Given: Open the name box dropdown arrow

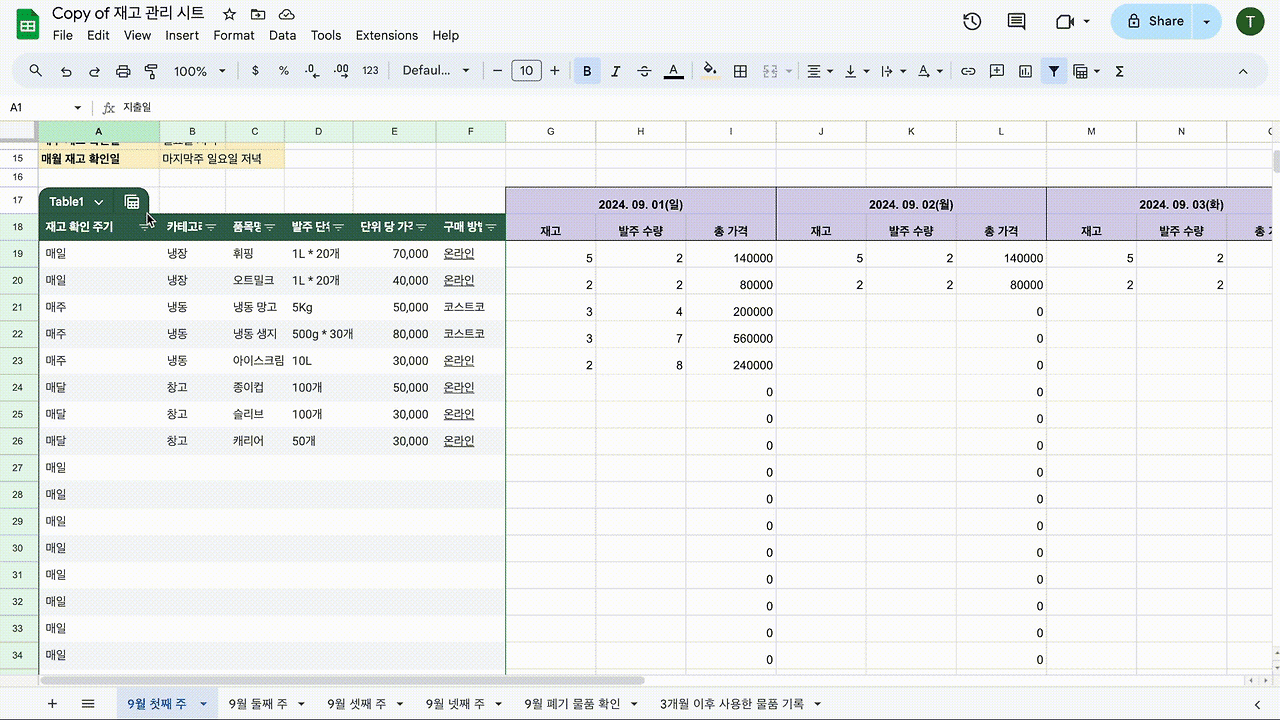Looking at the screenshot, I should coord(78,107).
